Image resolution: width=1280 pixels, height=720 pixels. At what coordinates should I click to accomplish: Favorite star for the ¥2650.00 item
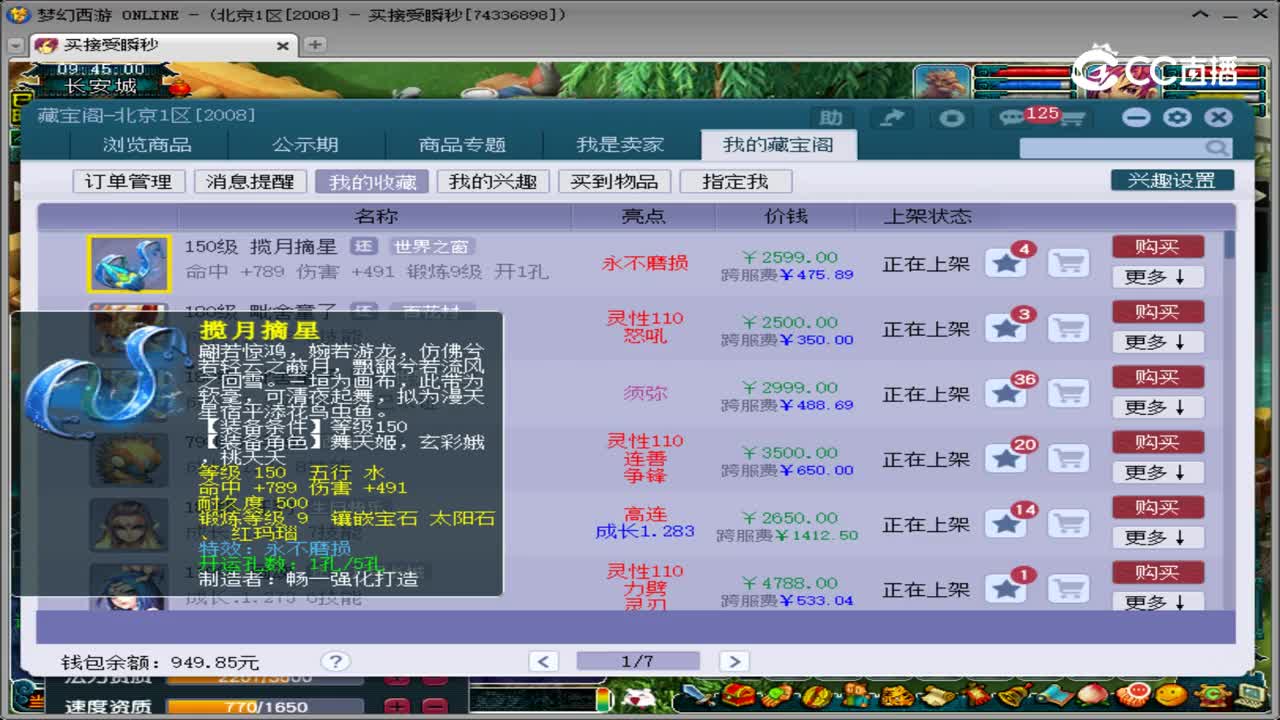pyautogui.click(x=1006, y=524)
